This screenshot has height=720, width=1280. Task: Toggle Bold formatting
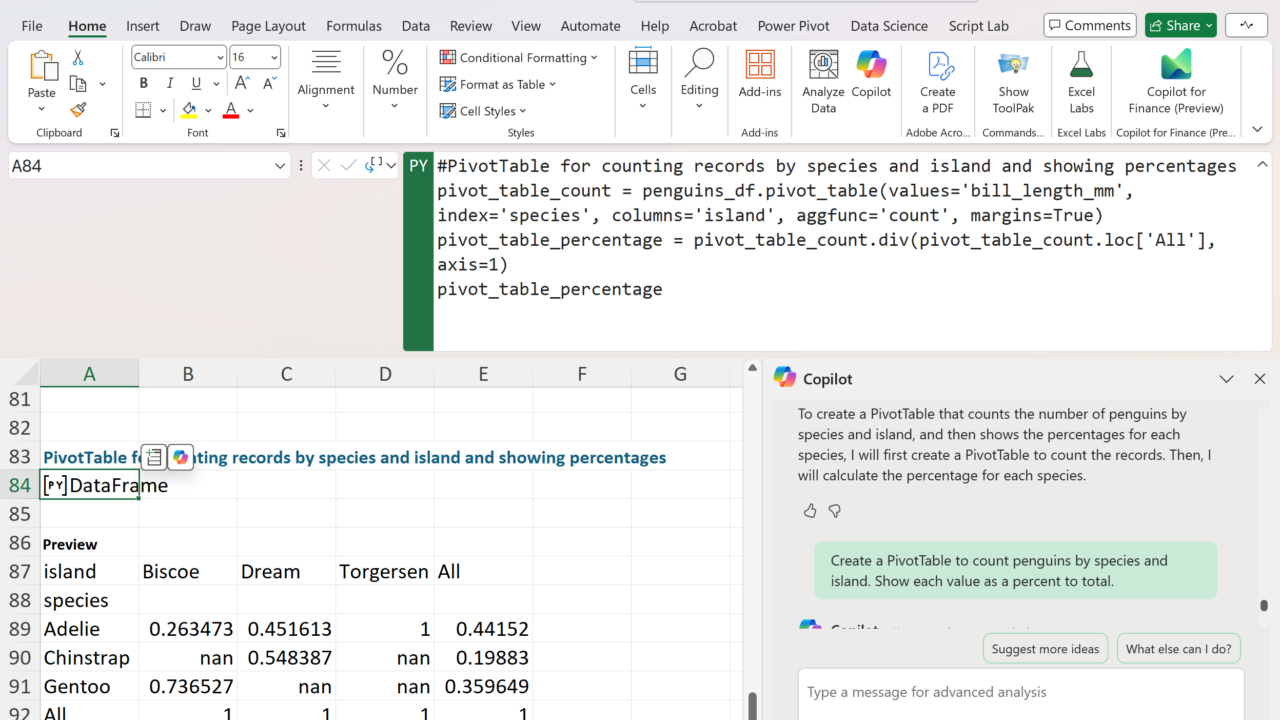(144, 84)
